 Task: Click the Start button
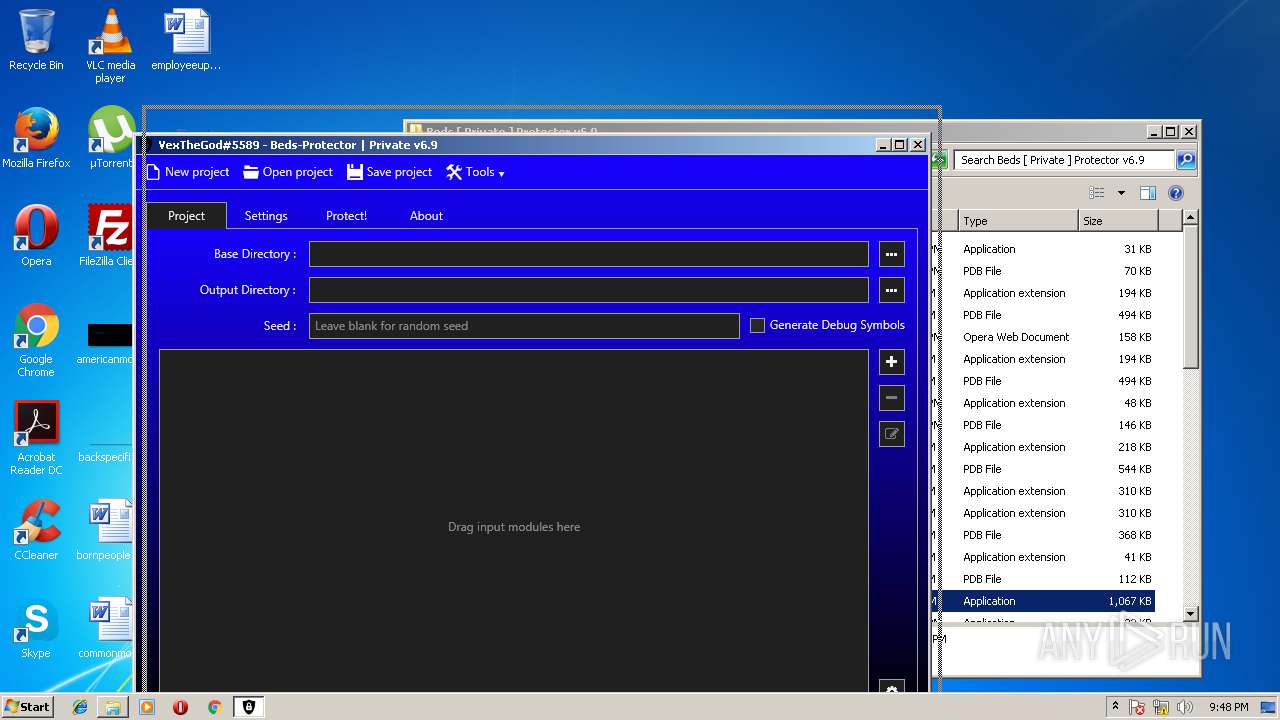pos(28,706)
